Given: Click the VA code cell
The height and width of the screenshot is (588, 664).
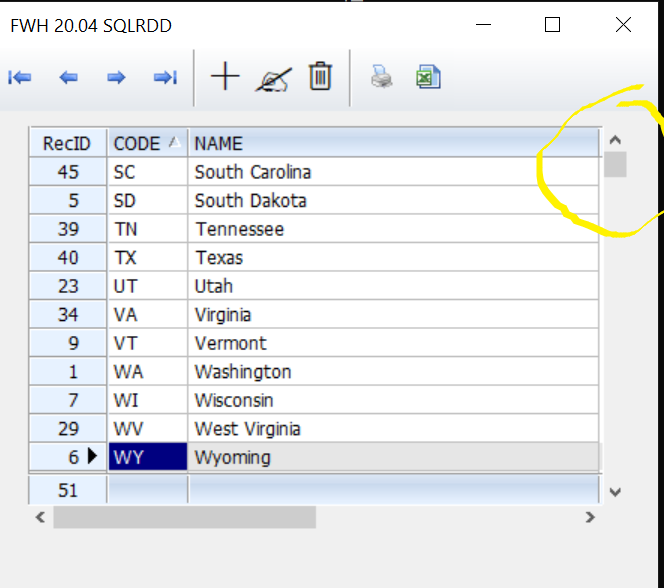Looking at the screenshot, I should point(147,314).
